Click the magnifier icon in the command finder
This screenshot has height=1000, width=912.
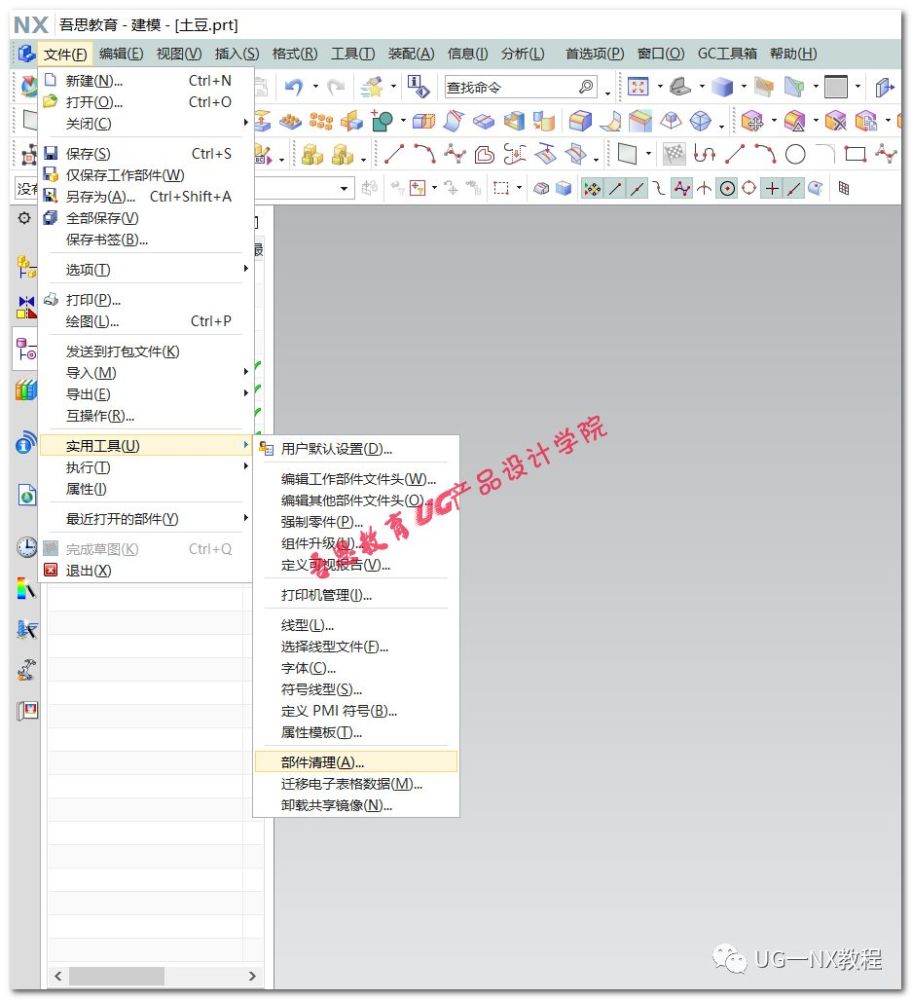(x=586, y=87)
